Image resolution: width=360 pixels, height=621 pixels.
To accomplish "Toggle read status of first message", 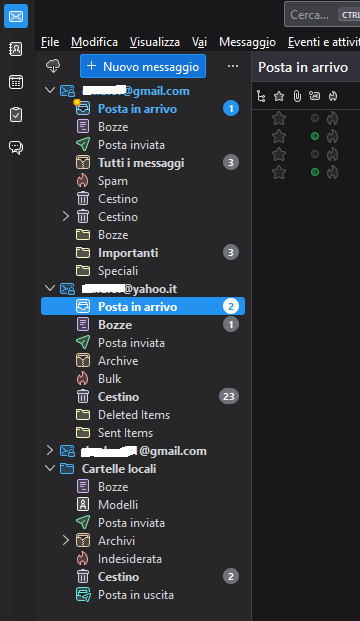I will coord(315,118).
